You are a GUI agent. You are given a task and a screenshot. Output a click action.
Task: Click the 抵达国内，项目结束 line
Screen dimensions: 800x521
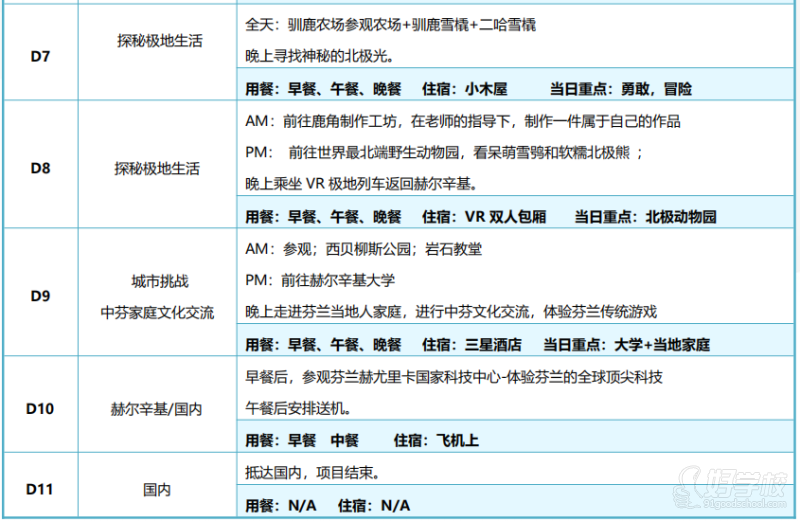(x=311, y=471)
